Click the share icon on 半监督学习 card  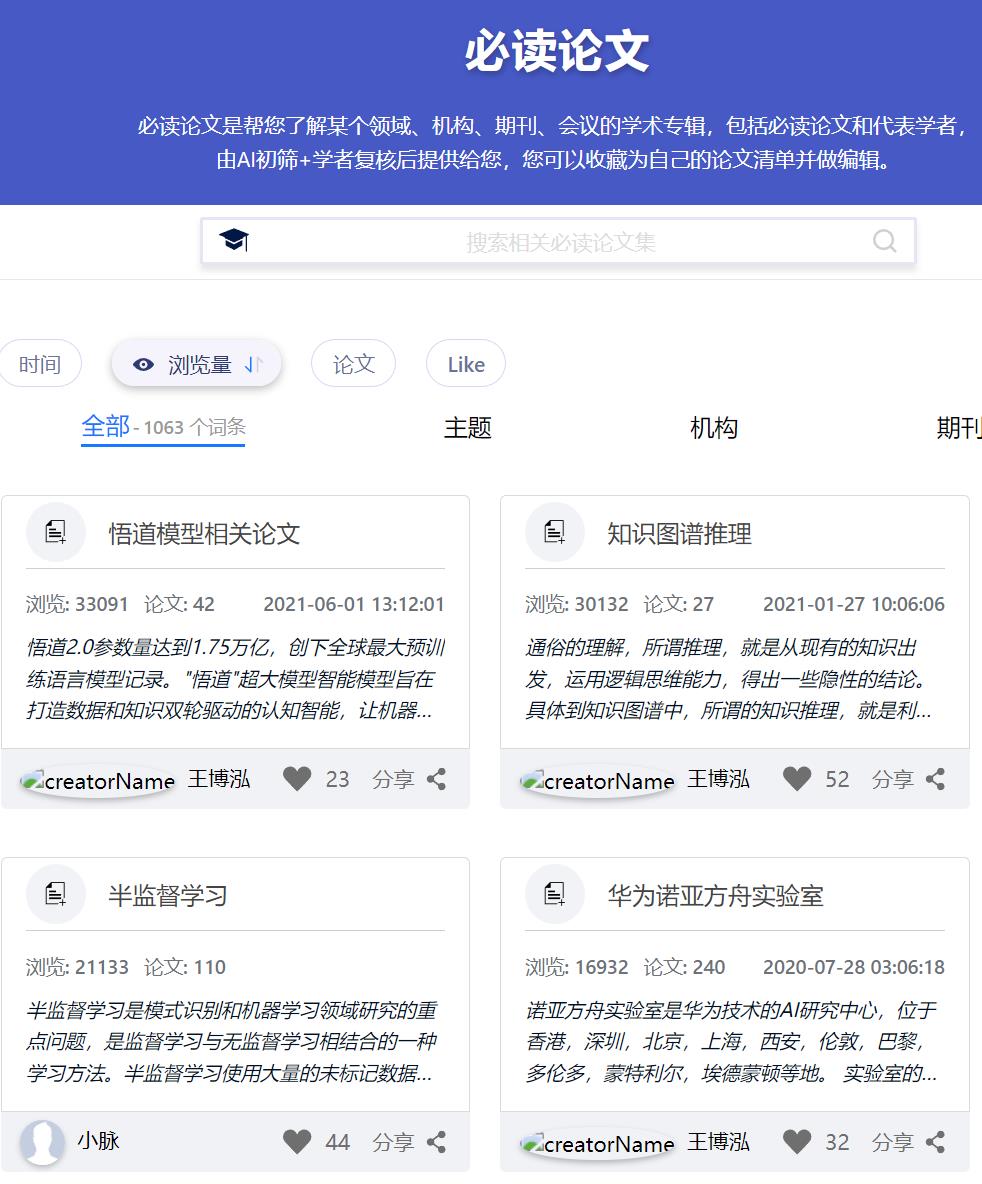pos(437,1141)
